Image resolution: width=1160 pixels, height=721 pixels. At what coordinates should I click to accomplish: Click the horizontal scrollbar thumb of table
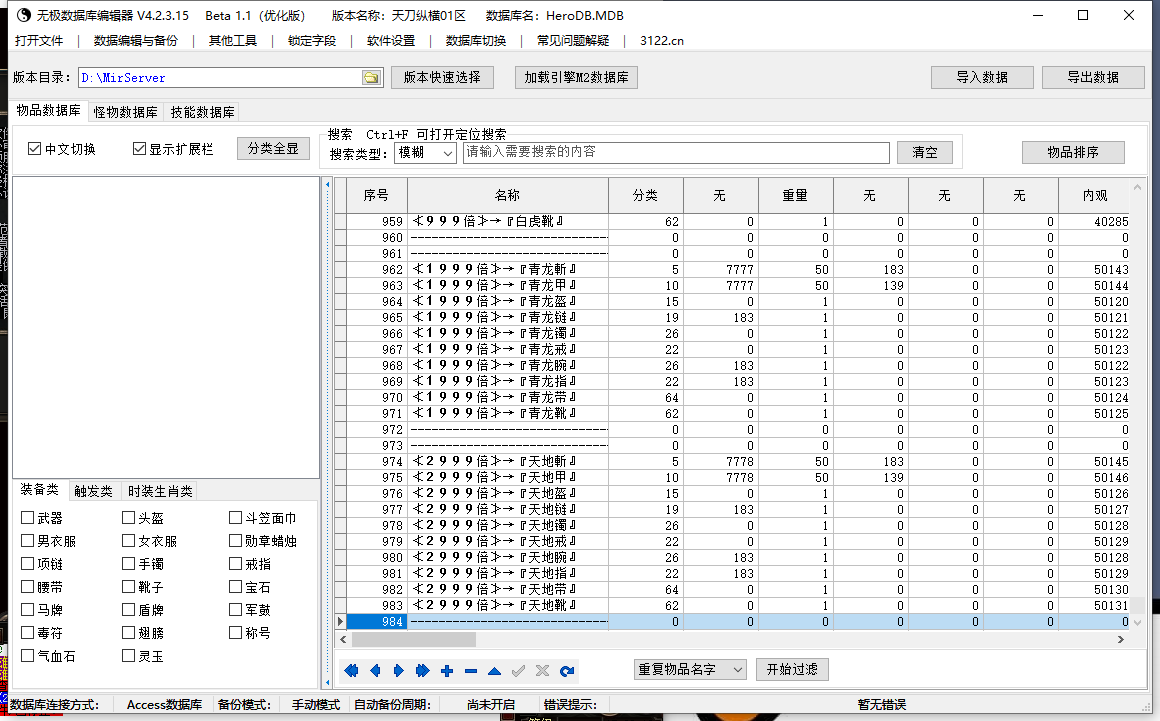[414, 639]
